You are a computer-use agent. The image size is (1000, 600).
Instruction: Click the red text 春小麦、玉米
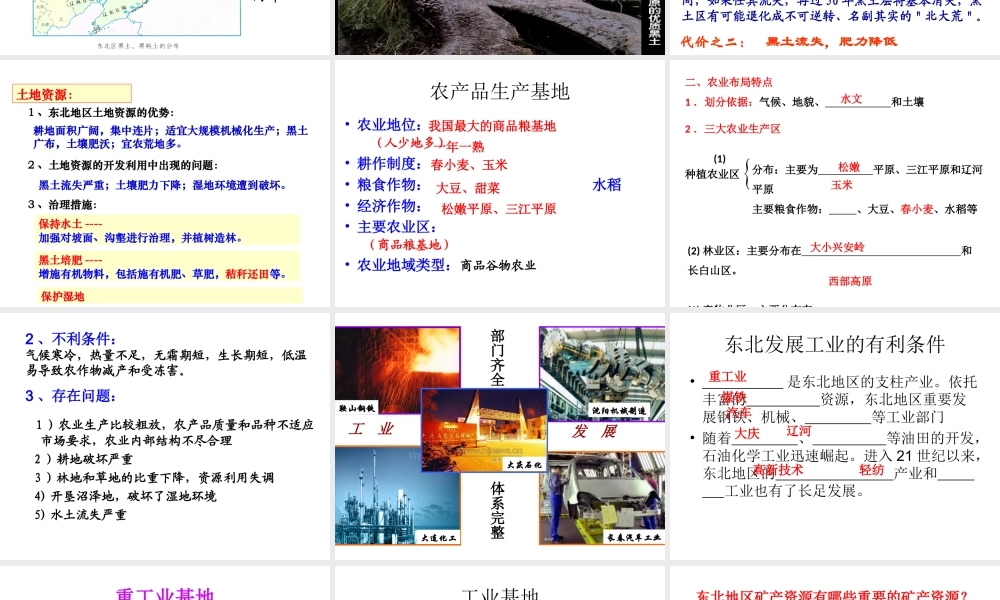(469, 165)
